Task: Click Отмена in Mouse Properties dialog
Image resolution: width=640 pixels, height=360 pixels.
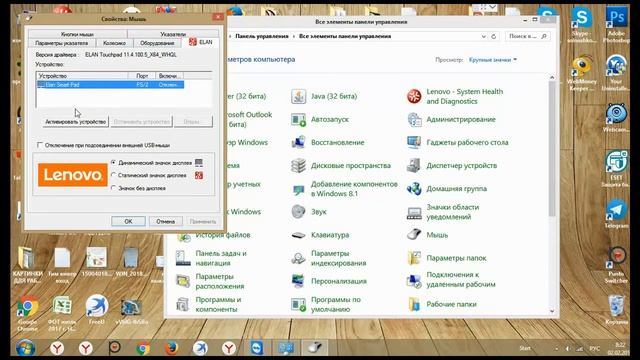Action: point(165,221)
